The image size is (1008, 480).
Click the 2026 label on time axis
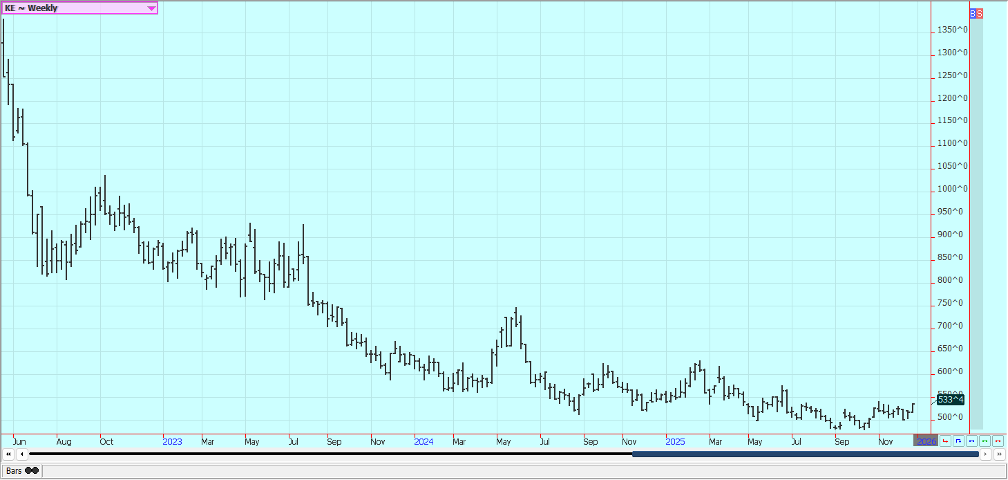coord(926,440)
